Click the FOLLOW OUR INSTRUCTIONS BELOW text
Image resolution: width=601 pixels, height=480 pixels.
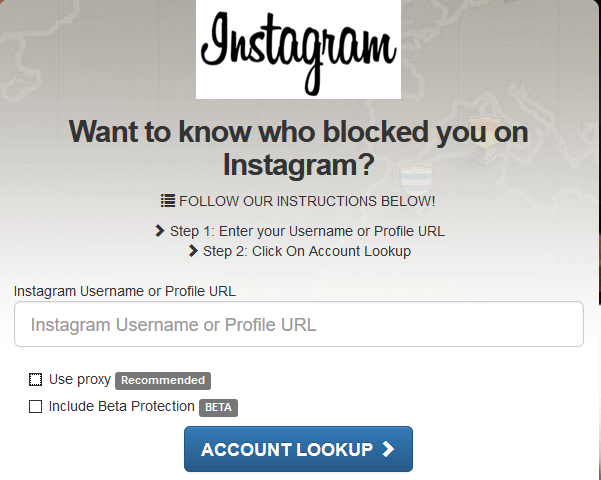pyautogui.click(x=307, y=201)
